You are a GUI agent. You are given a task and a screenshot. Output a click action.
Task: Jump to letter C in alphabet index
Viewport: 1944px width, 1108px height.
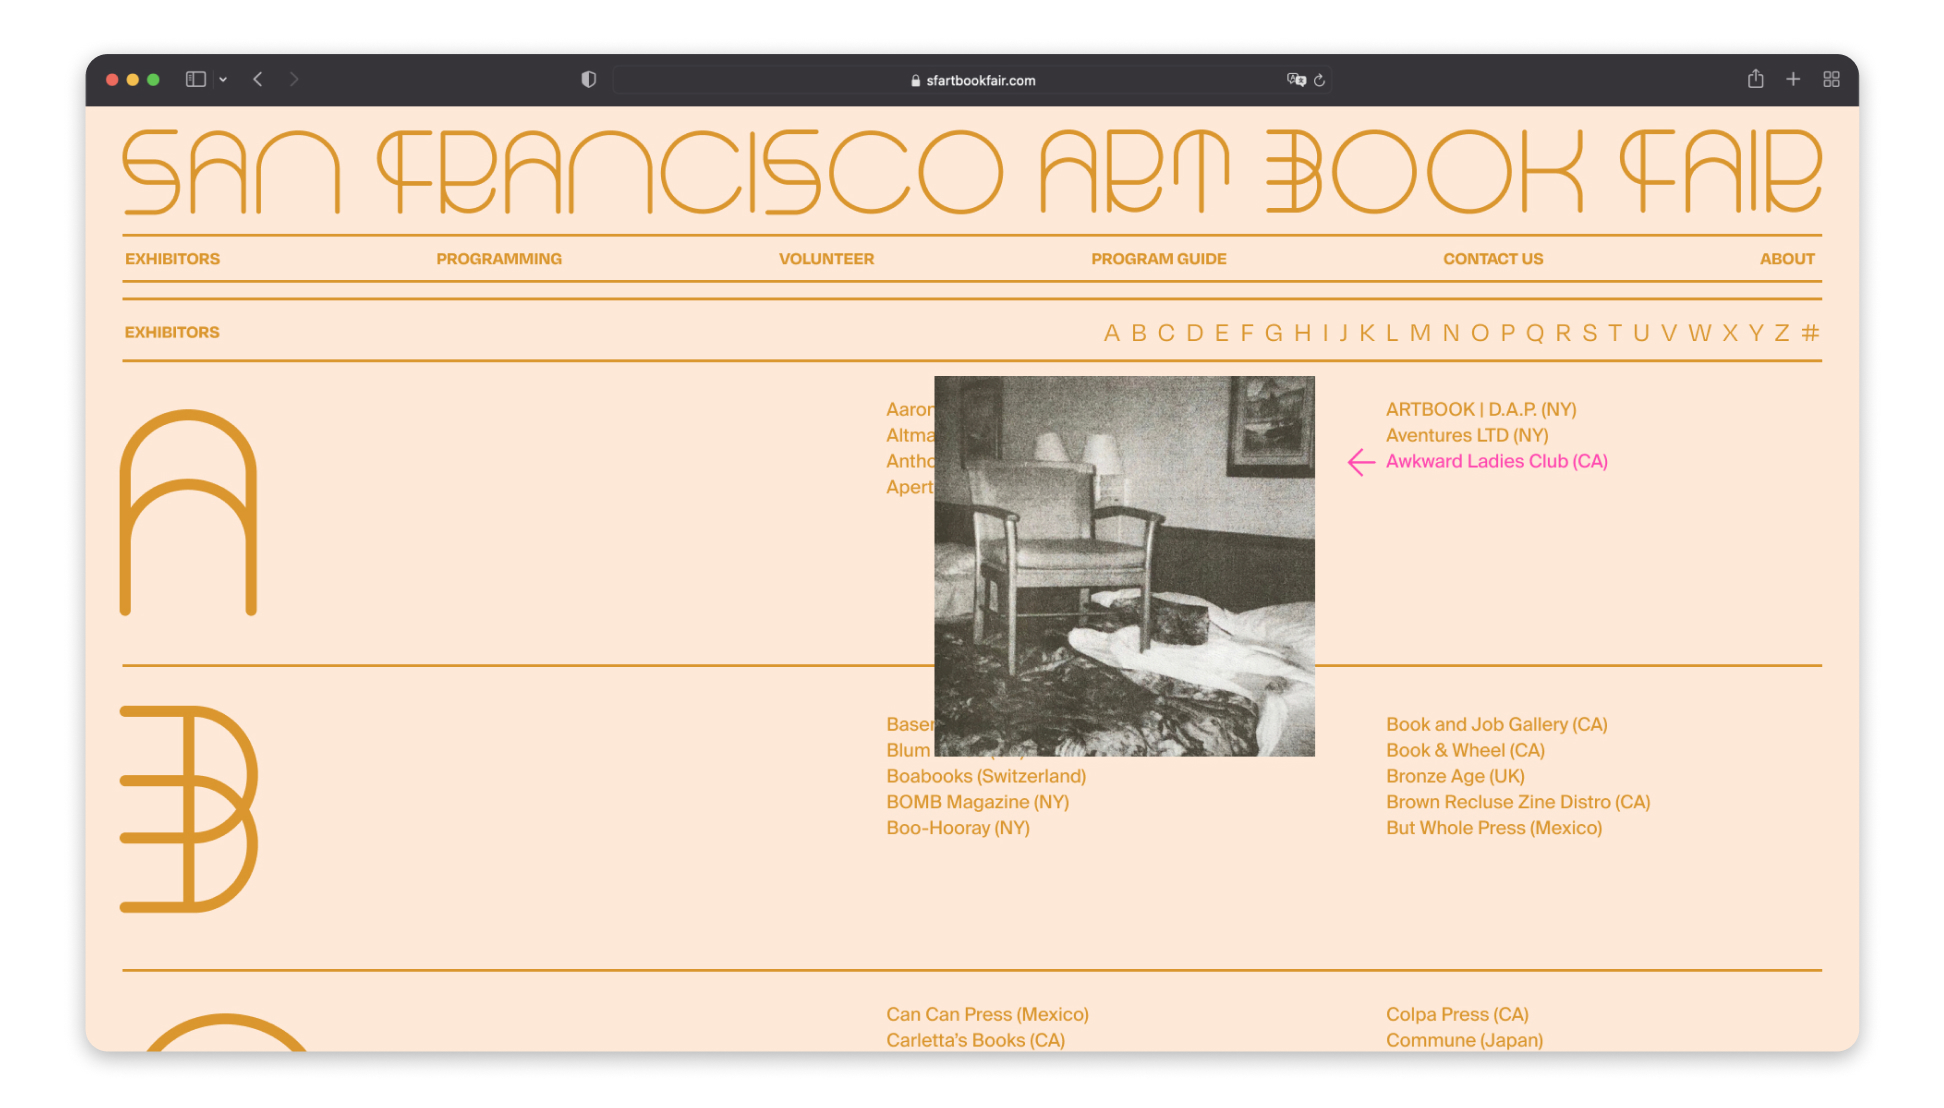point(1166,333)
